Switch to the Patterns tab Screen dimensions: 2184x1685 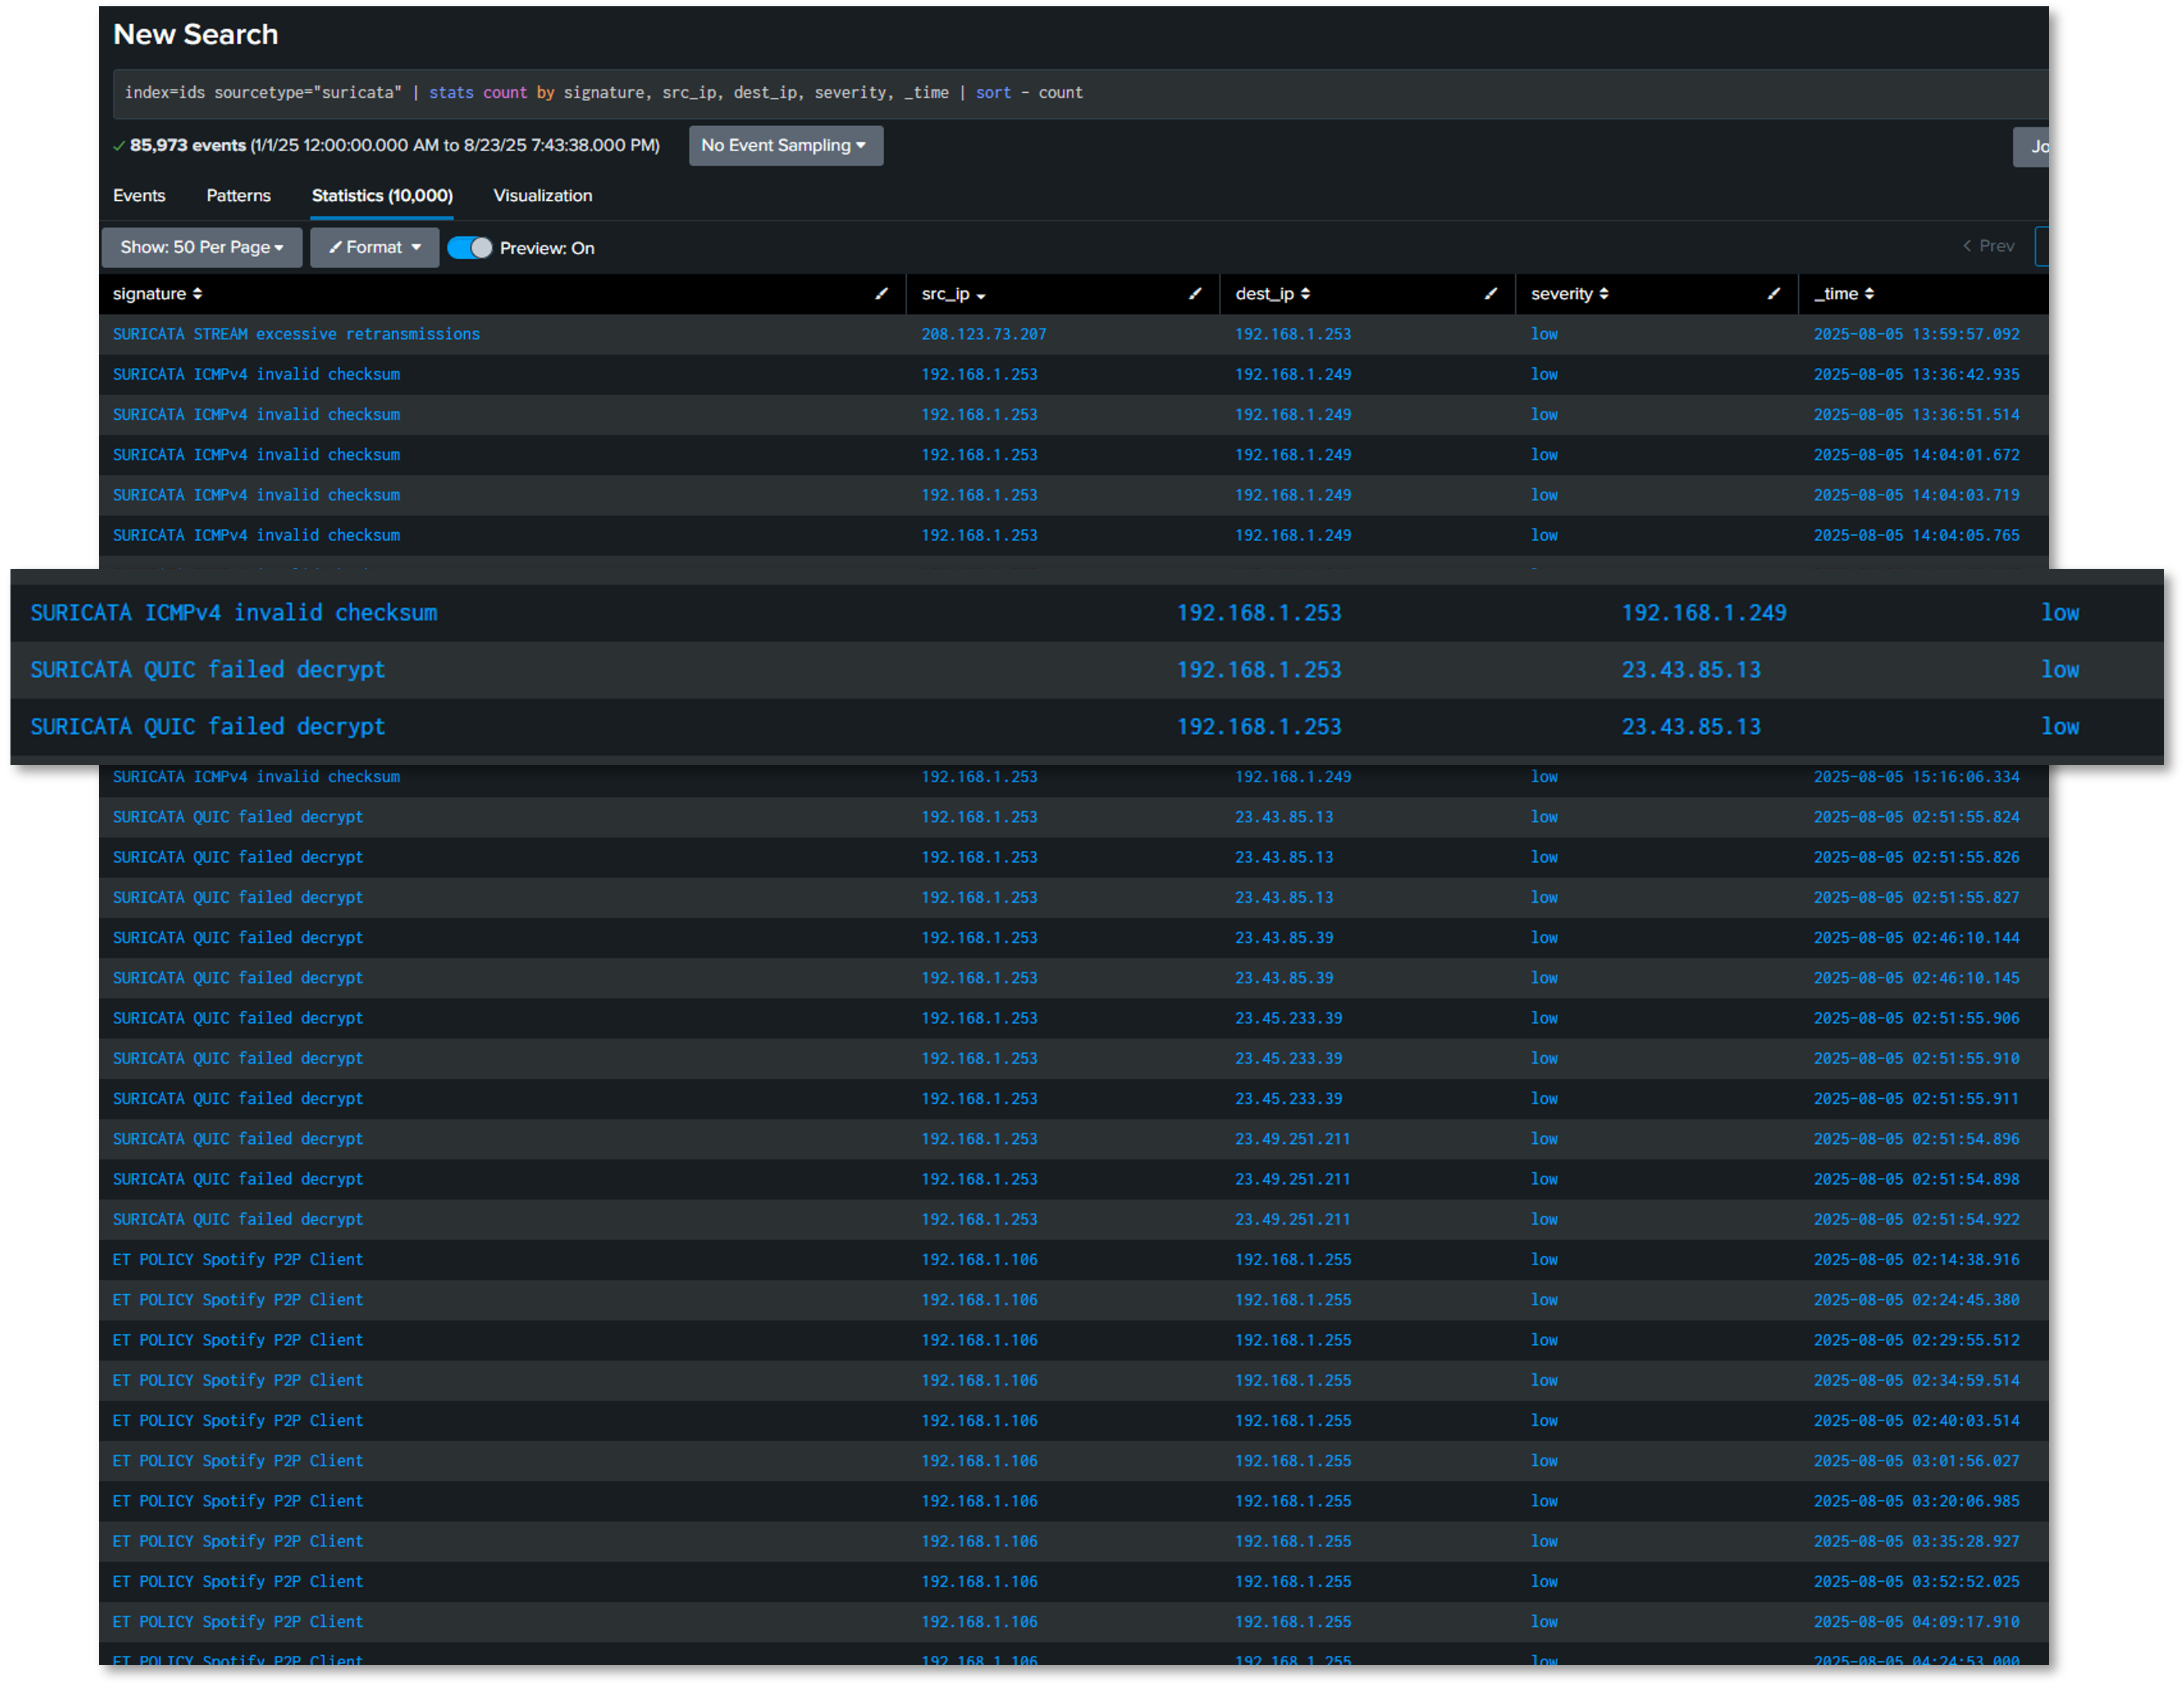238,196
